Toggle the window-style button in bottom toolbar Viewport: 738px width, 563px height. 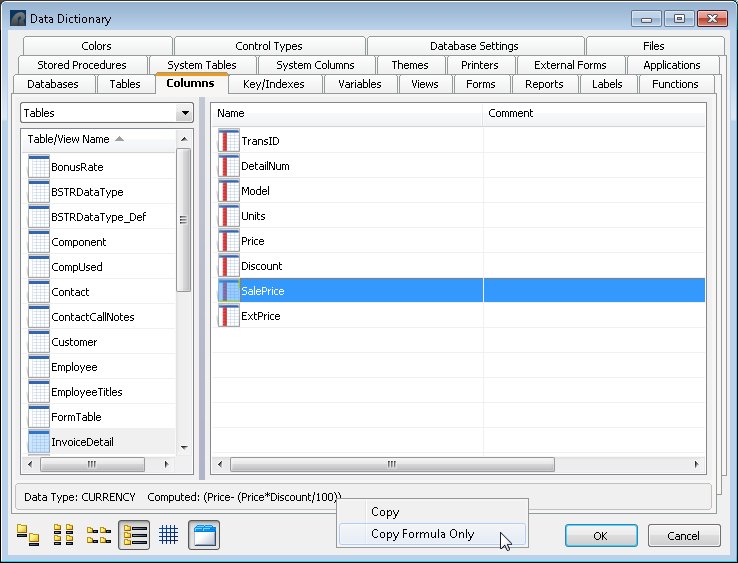pyautogui.click(x=204, y=536)
